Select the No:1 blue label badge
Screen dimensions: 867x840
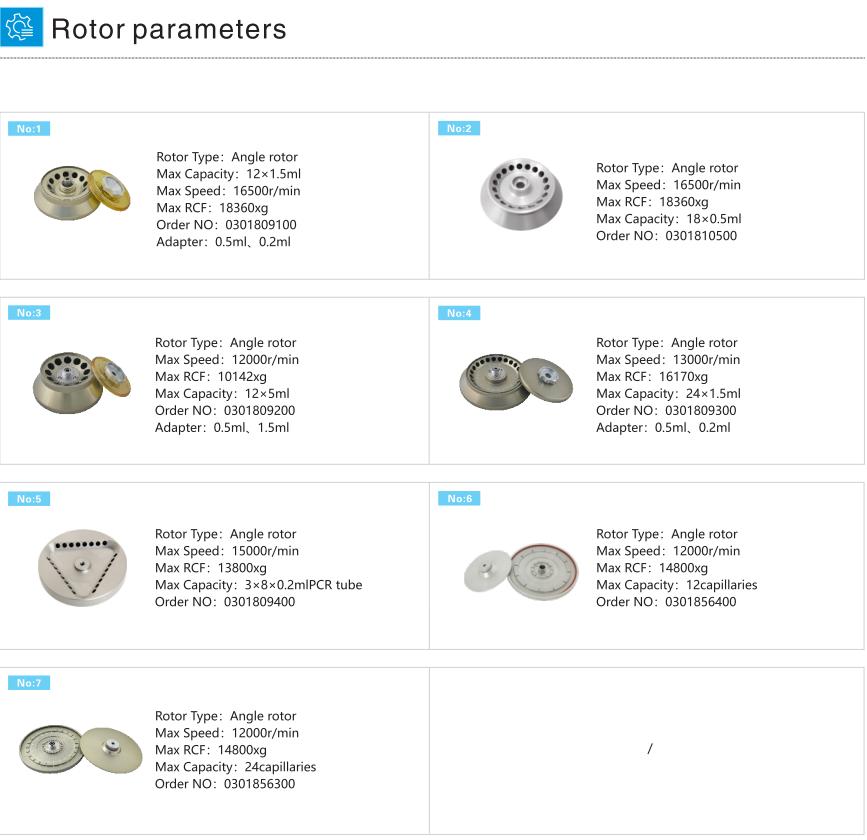click(29, 129)
